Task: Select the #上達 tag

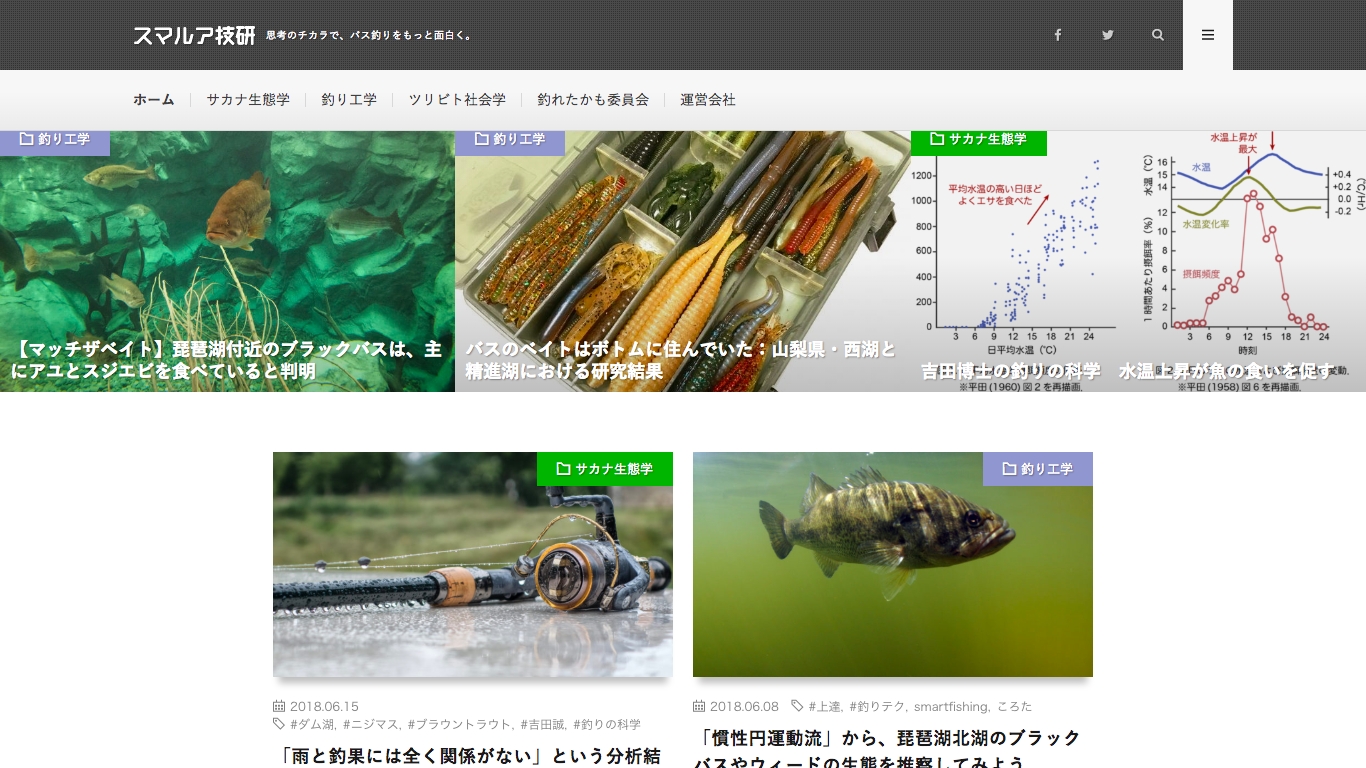Action: 825,706
